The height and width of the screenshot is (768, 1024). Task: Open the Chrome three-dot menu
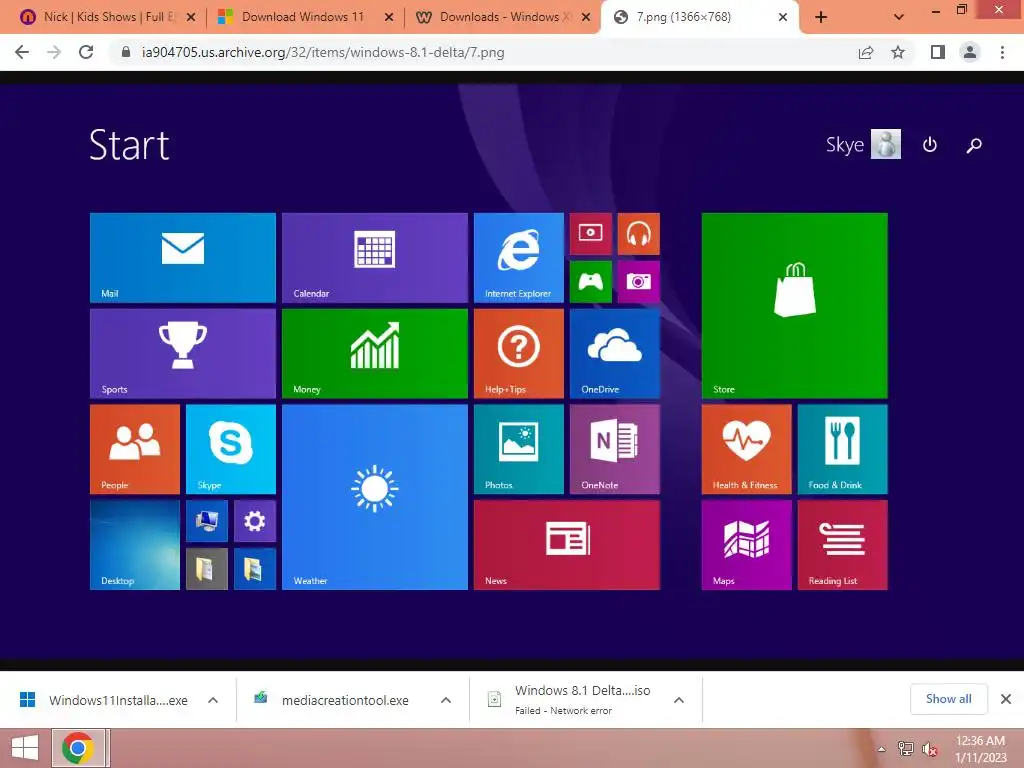pos(1002,52)
